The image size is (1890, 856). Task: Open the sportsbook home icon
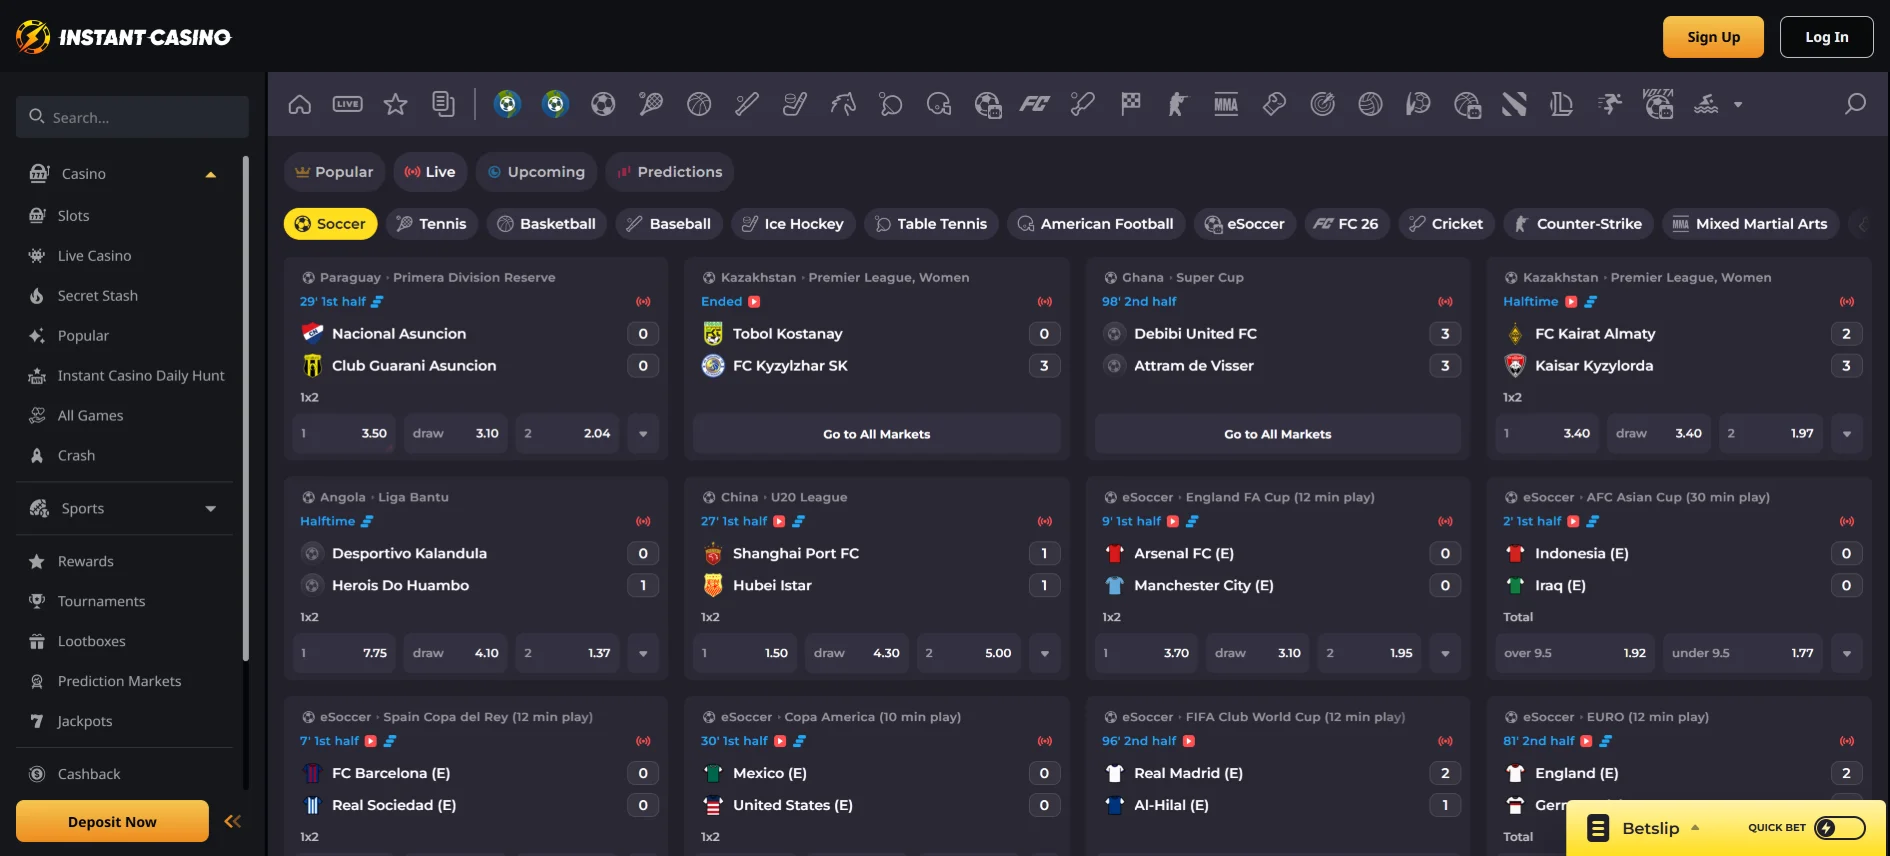[299, 104]
